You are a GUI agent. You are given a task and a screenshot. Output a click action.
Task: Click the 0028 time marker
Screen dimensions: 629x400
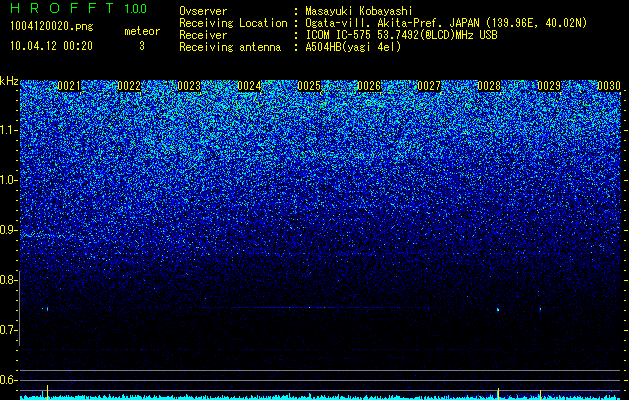coord(489,86)
